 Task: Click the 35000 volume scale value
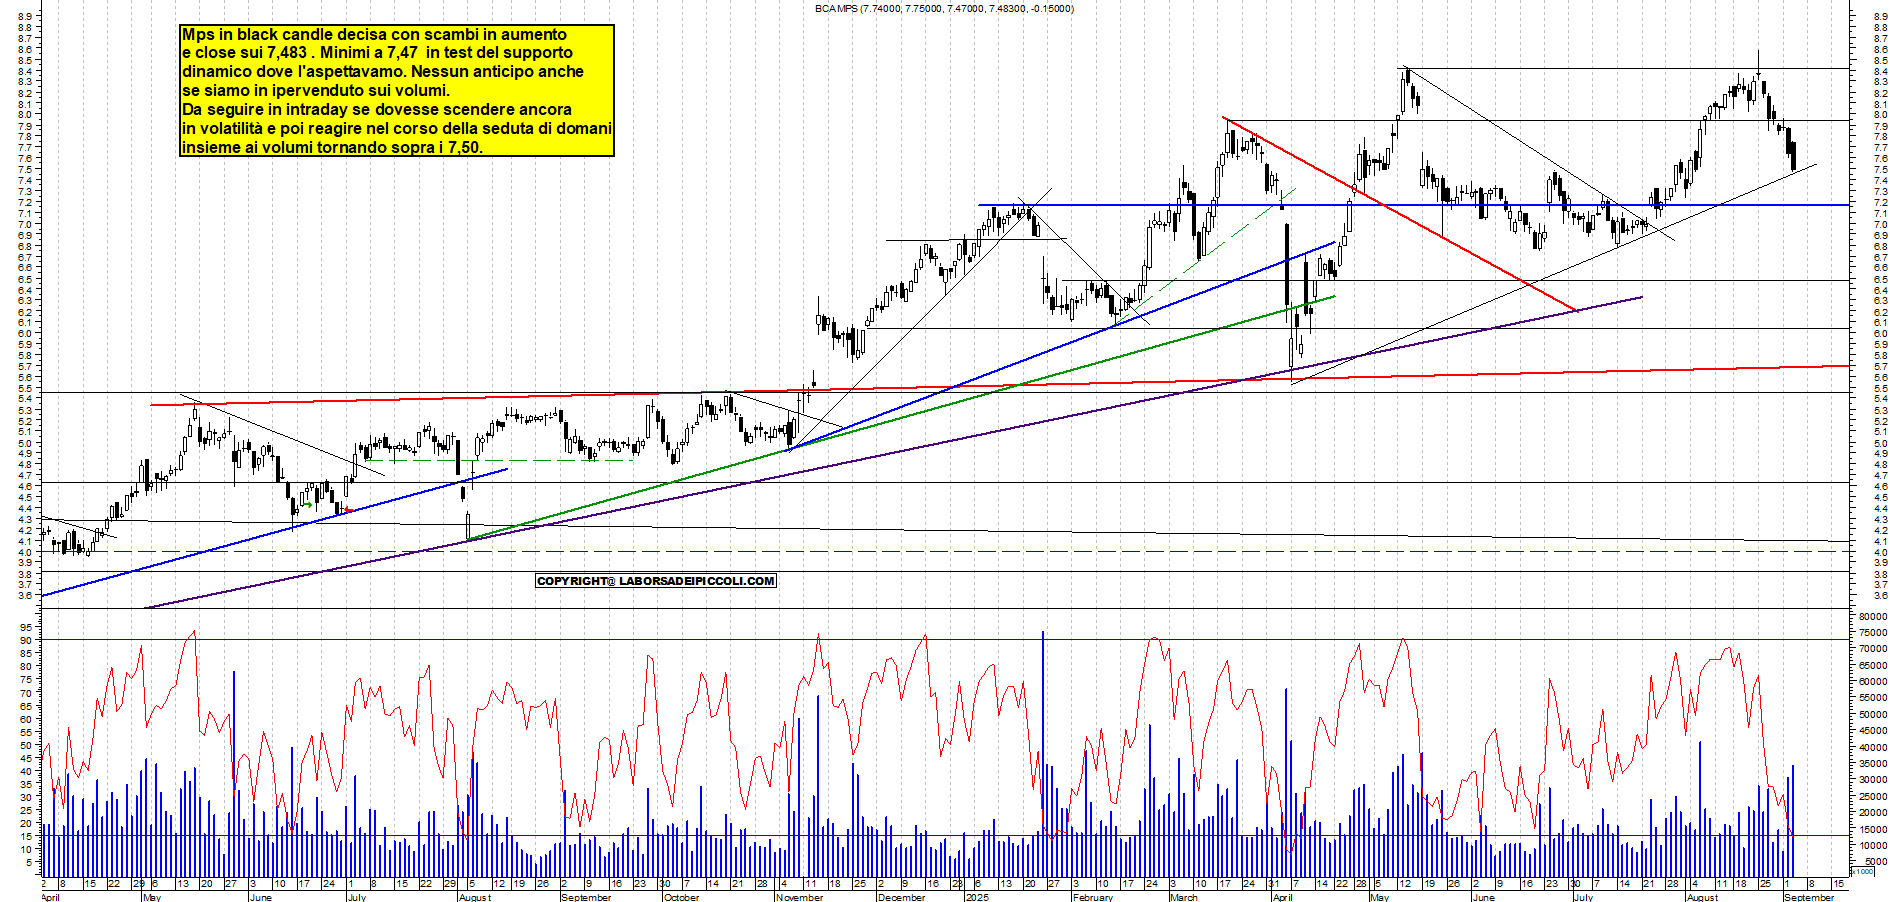coord(1873,764)
